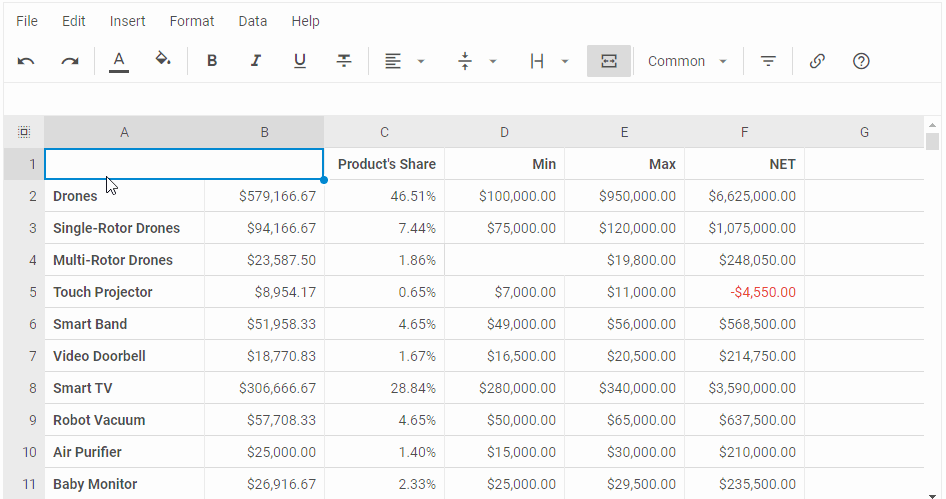946x499 pixels.
Task: Select the "$579,166.67" cell
Action: (x=264, y=196)
